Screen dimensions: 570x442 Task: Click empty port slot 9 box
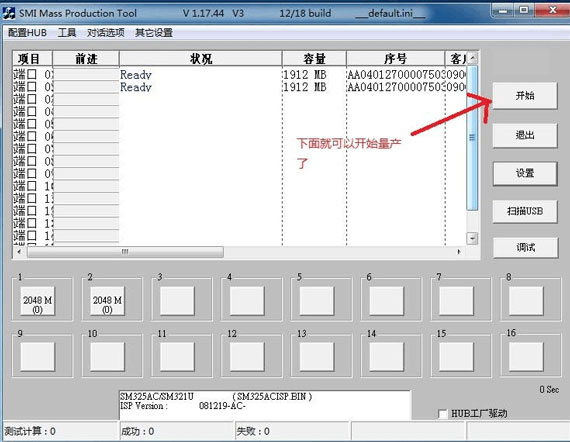click(x=37, y=357)
